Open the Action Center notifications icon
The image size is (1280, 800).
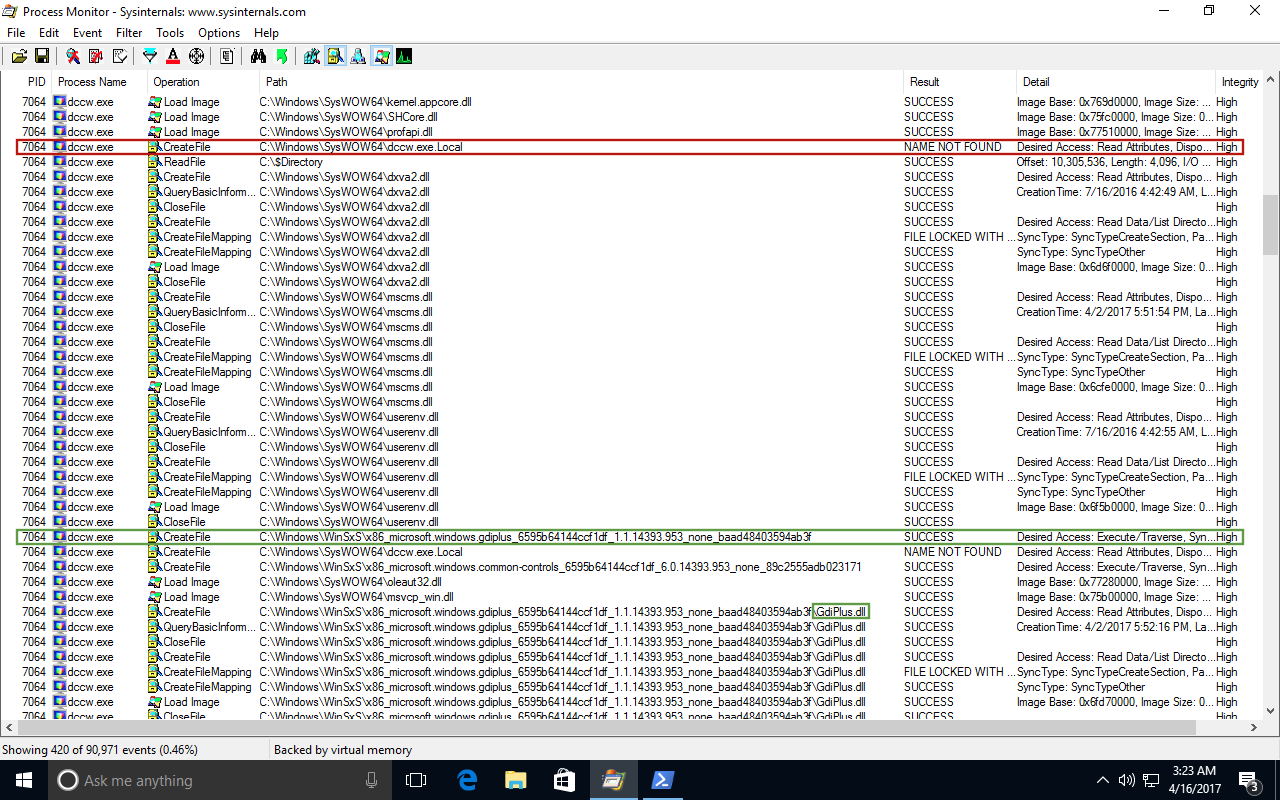click(1248, 780)
